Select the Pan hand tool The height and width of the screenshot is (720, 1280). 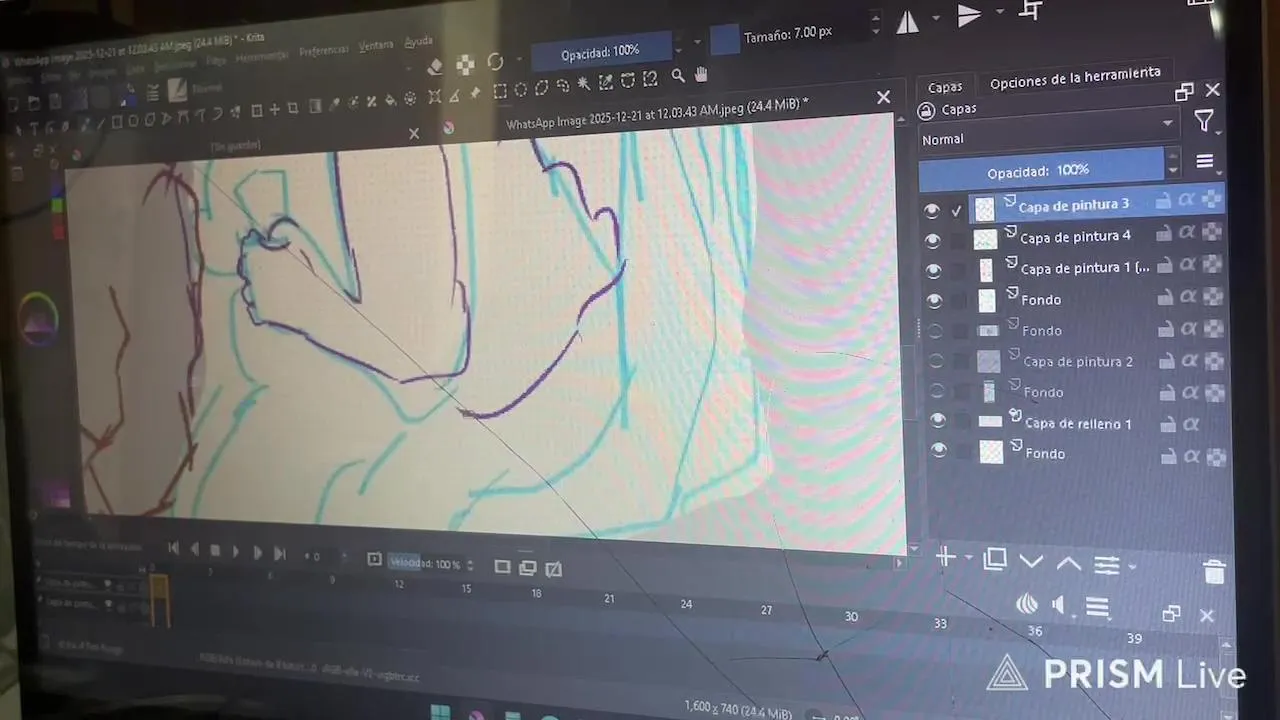point(701,74)
